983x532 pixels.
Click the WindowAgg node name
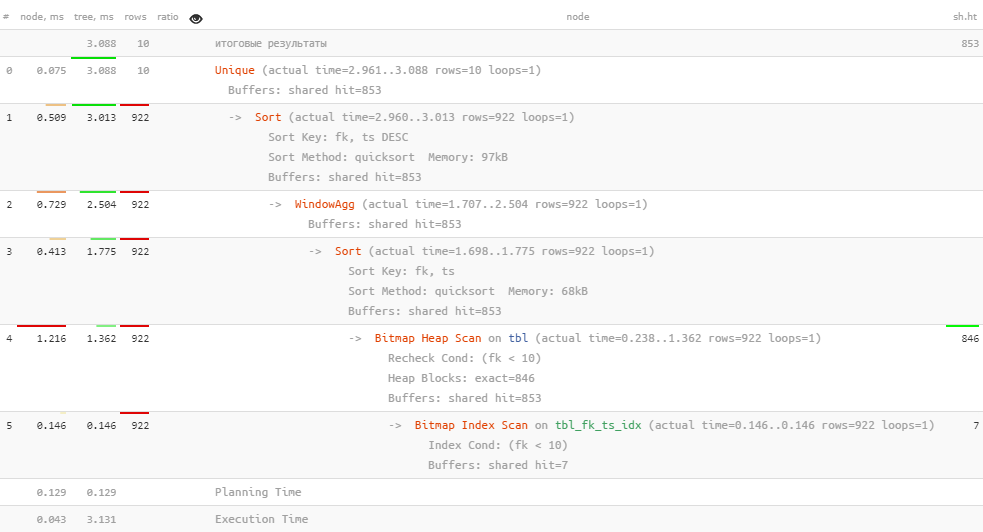point(324,204)
